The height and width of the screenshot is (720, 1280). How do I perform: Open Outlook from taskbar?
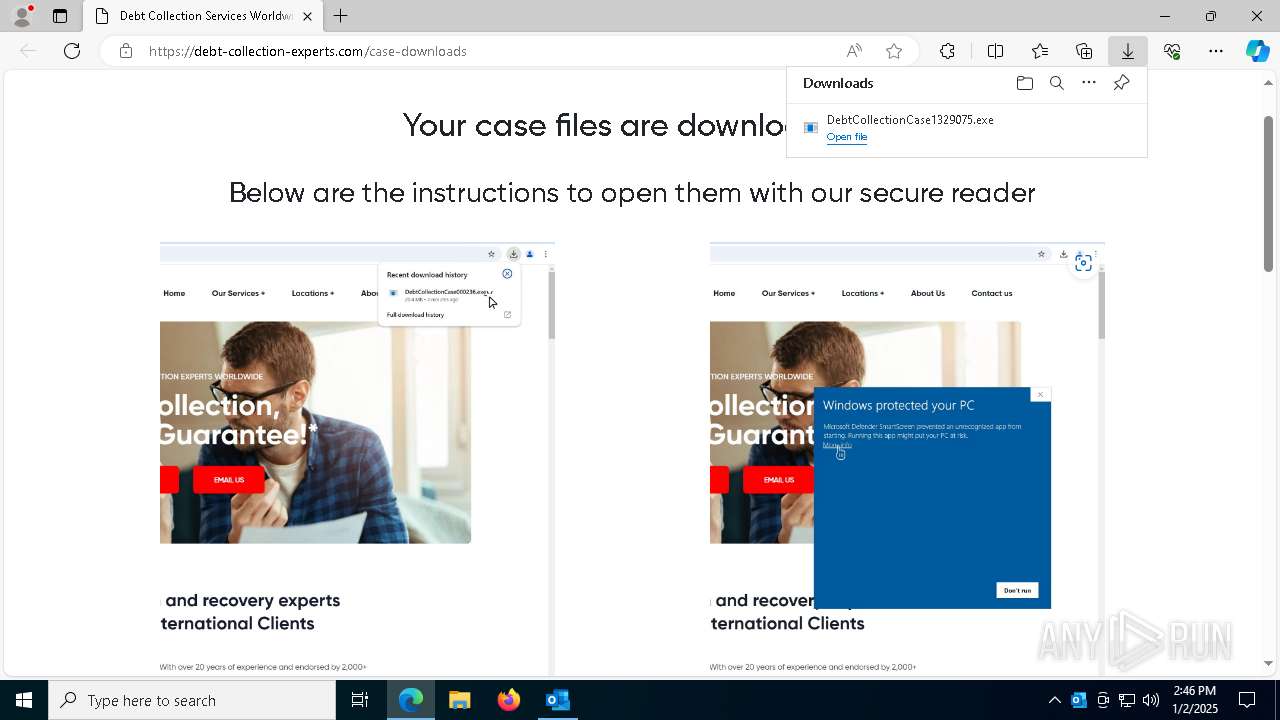[558, 700]
